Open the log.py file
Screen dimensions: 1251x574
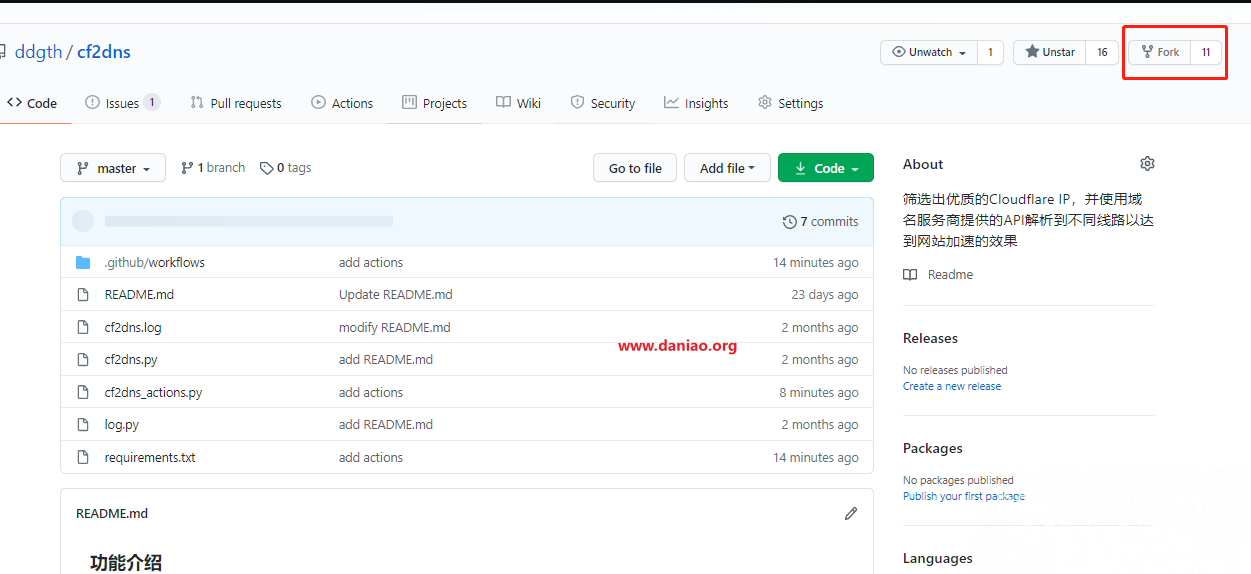point(122,424)
